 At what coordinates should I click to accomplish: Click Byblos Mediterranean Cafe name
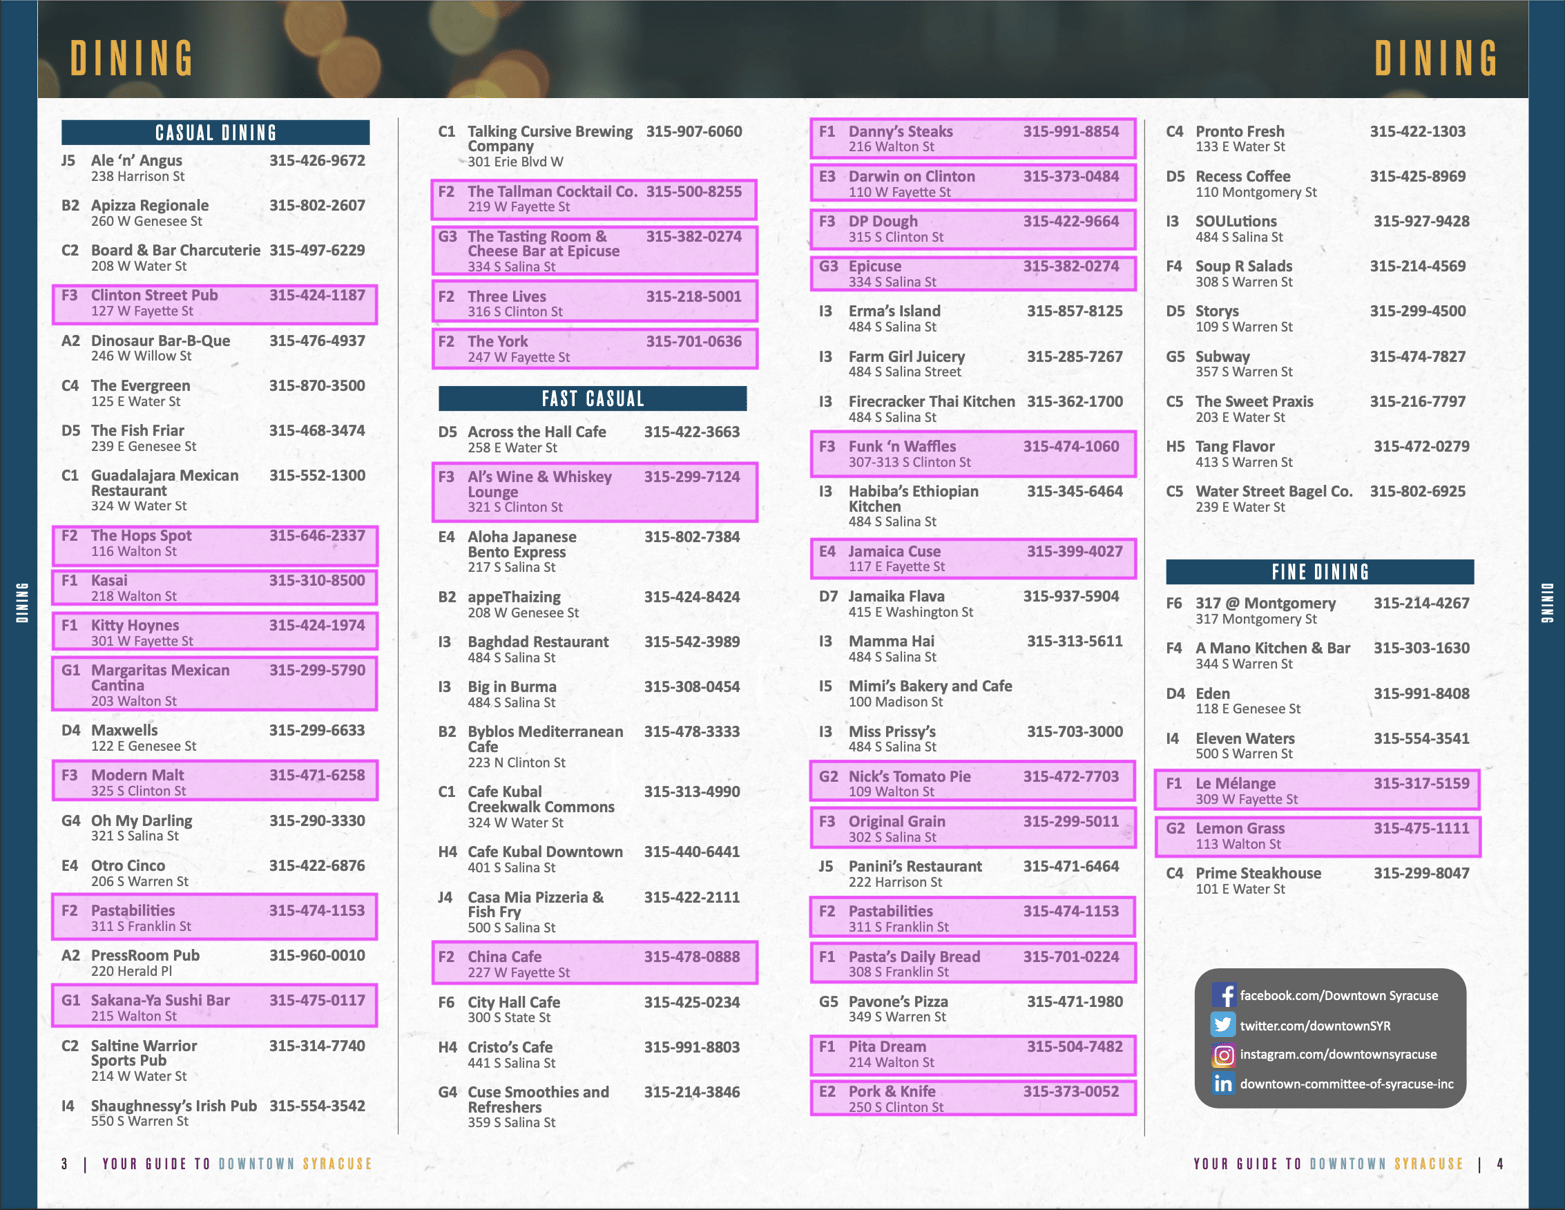[x=545, y=739]
